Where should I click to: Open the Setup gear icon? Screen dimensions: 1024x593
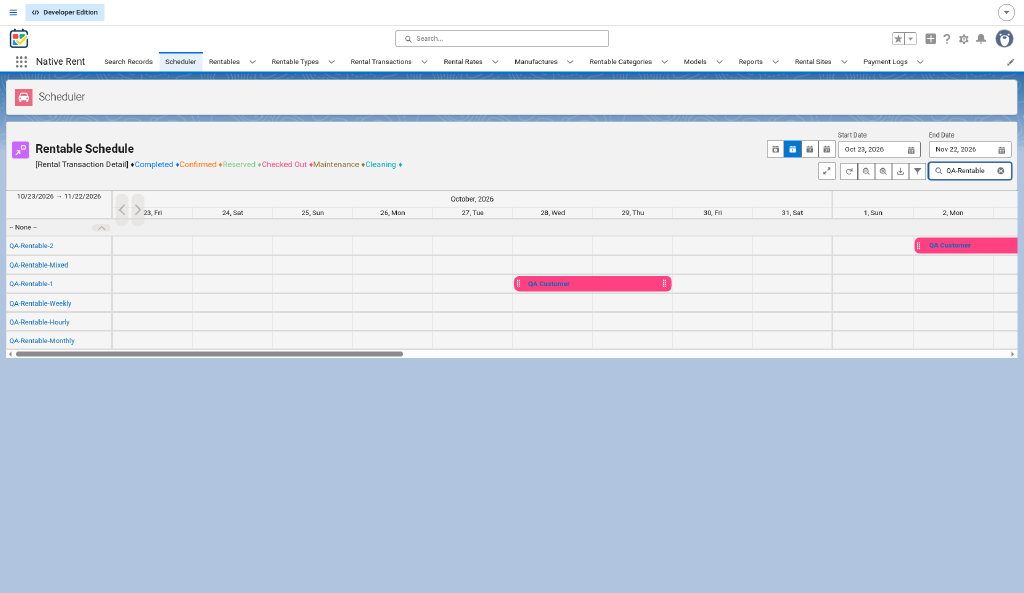coord(963,39)
